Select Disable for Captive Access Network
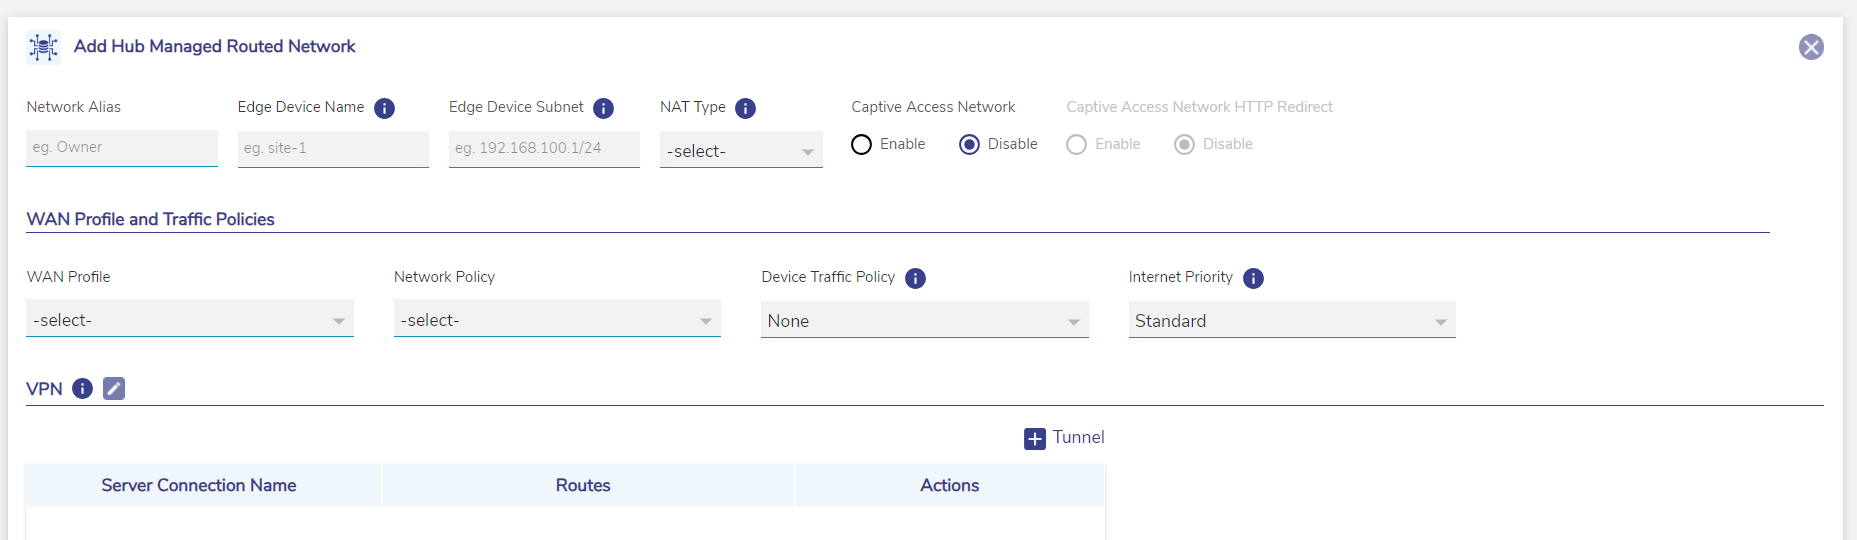The width and height of the screenshot is (1857, 540). [x=969, y=145]
